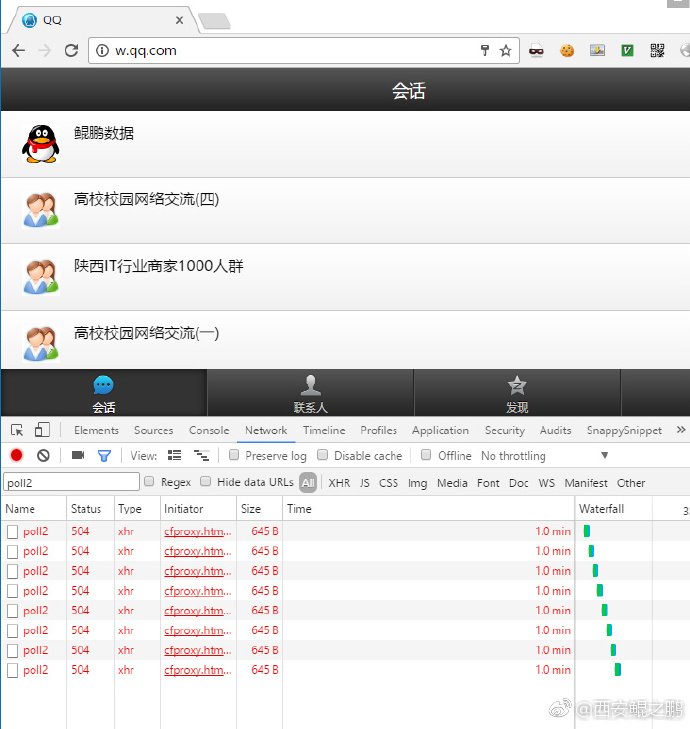Enable Preserve log checkbox
Image resolution: width=690 pixels, height=729 pixels.
234,455
